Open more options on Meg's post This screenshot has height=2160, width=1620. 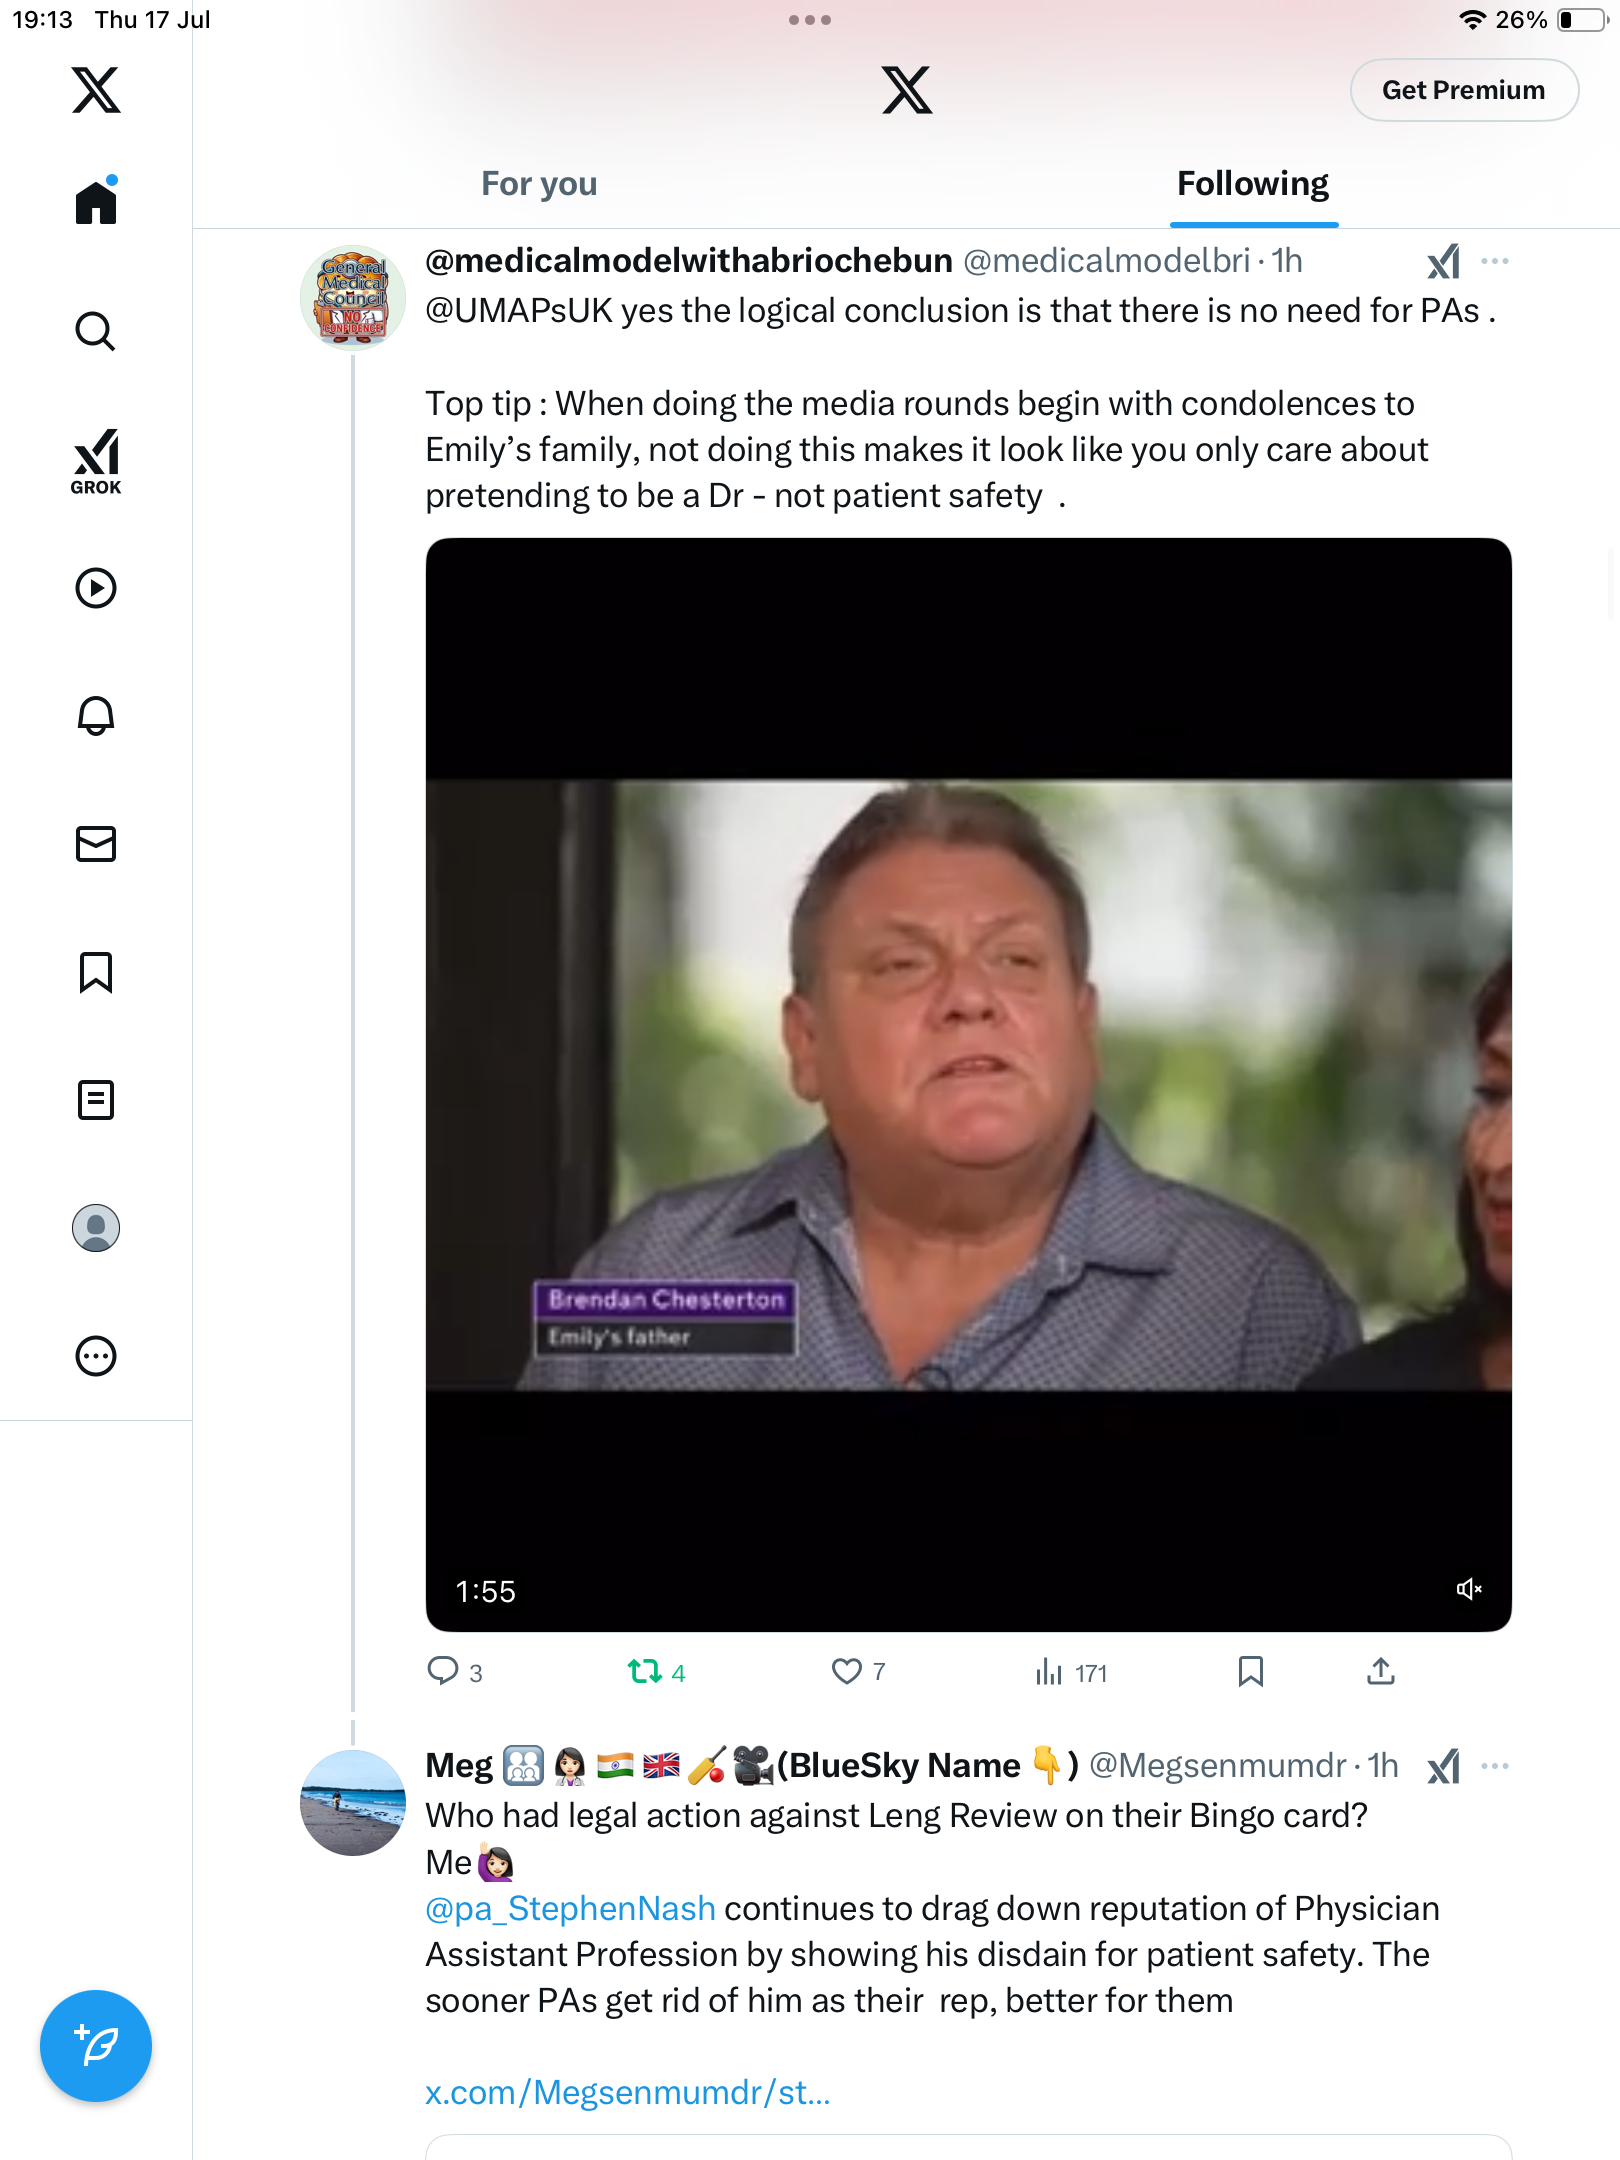coord(1495,1766)
